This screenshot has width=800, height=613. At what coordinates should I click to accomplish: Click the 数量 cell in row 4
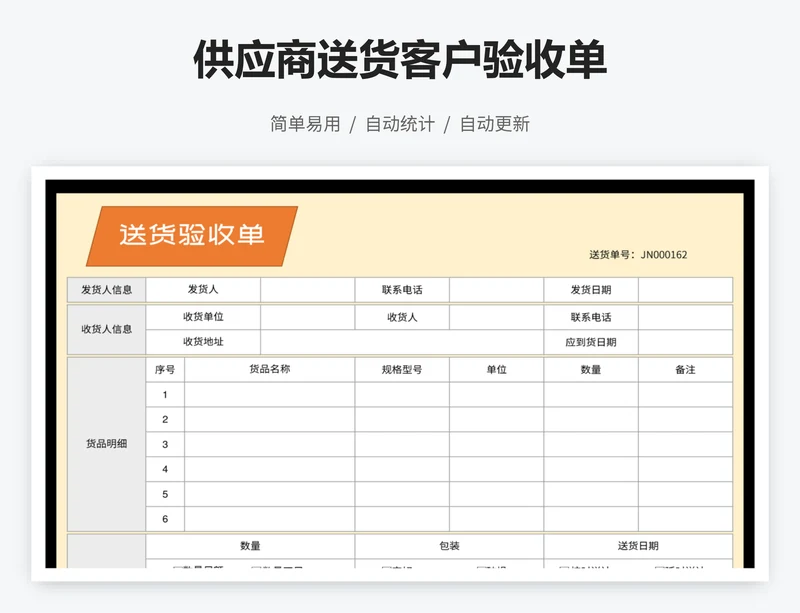coord(591,469)
